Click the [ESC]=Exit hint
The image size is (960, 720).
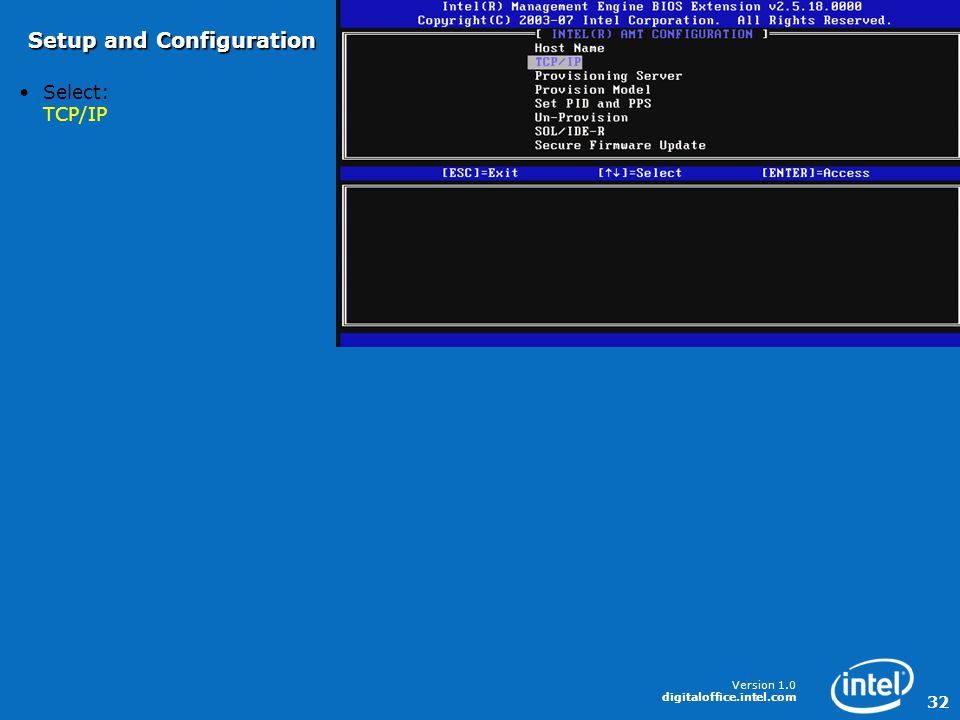(480, 173)
